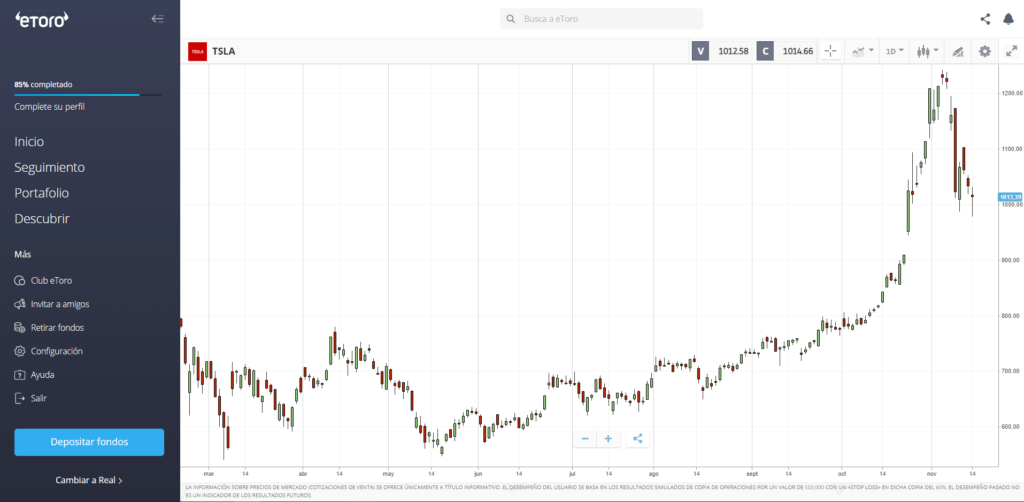This screenshot has height=502, width=1024.
Task: Click the TSLA red logo
Action: point(197,51)
